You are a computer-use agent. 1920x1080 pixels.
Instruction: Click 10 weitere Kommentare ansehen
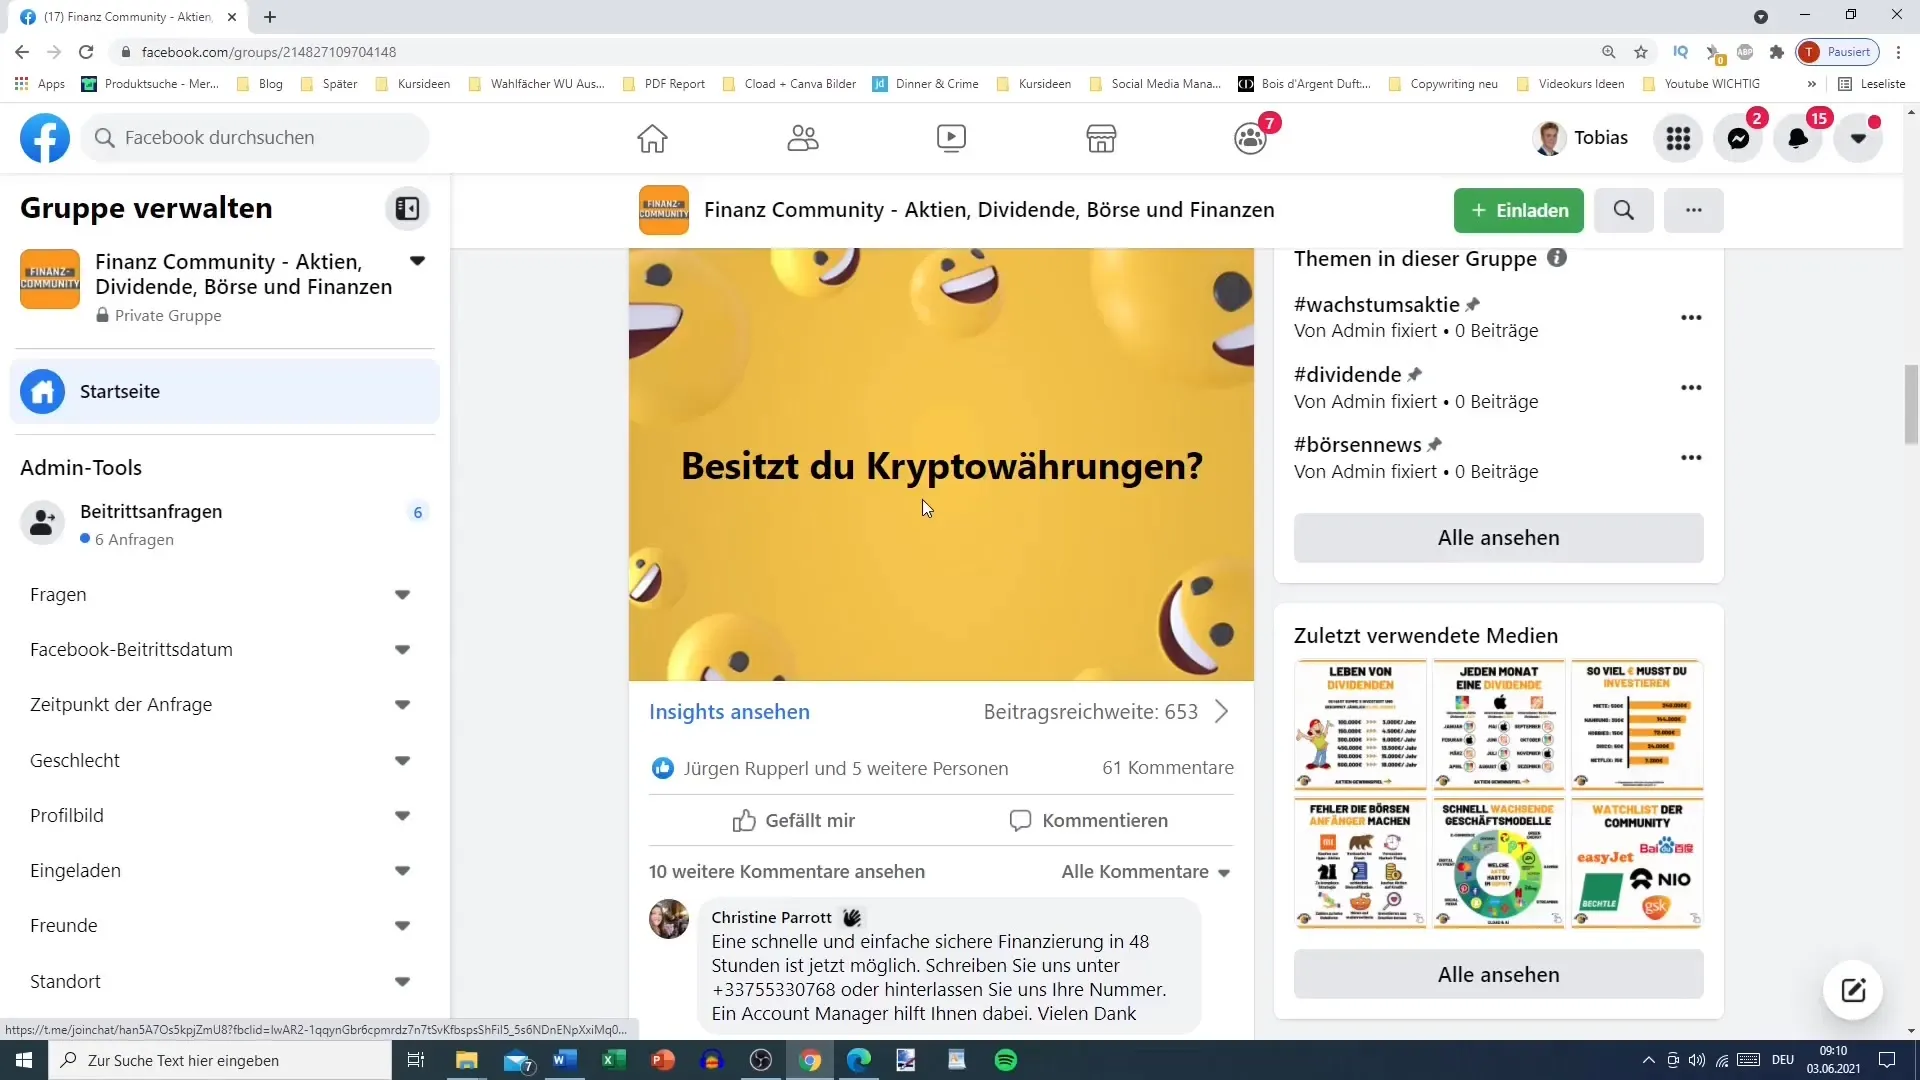[787, 872]
